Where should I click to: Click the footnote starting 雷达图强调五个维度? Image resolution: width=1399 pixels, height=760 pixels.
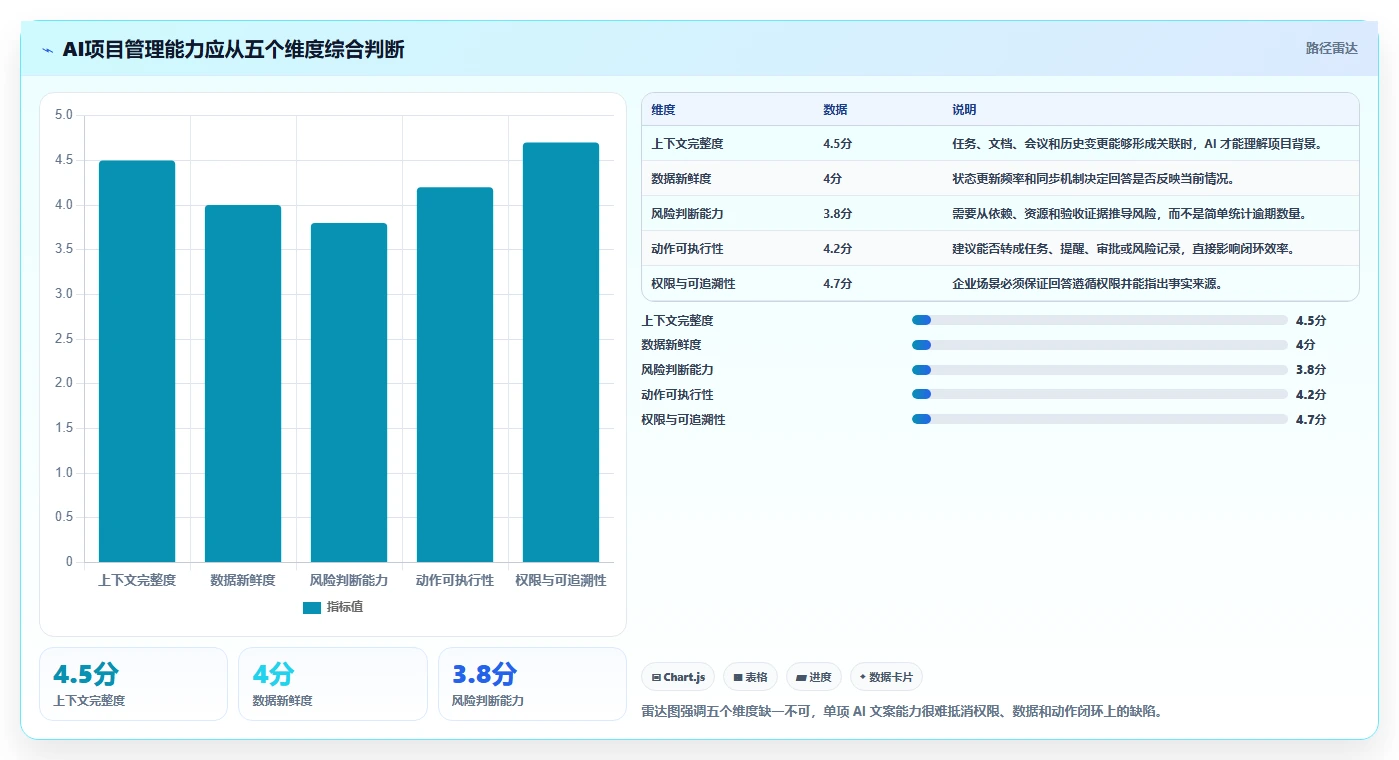click(901, 712)
